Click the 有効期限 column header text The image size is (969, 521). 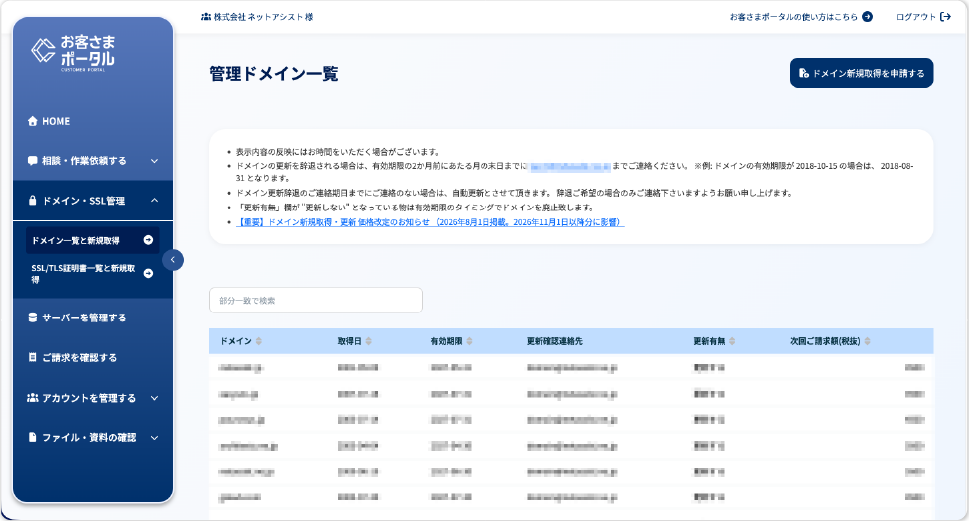pyautogui.click(x=447, y=341)
